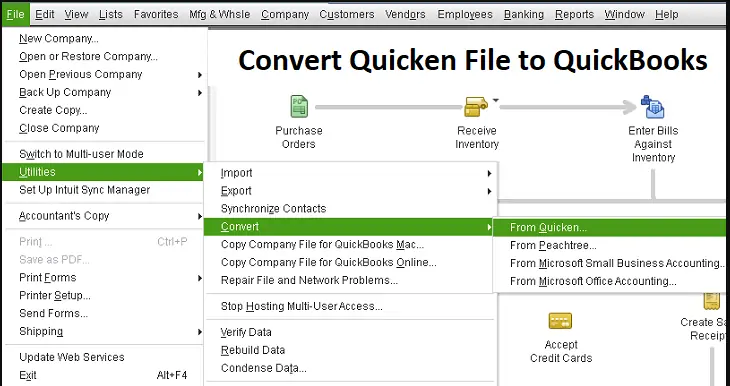Open the View menu
The height and width of the screenshot is (386, 730).
[x=76, y=14]
